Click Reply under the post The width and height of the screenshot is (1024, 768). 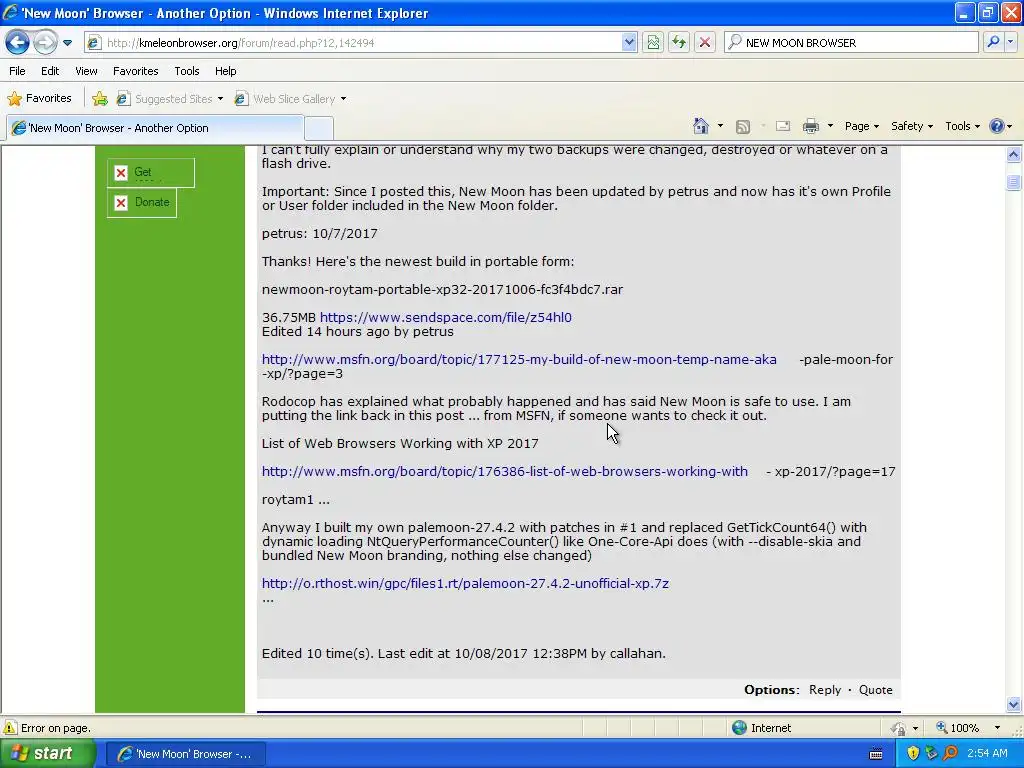pyautogui.click(x=825, y=690)
